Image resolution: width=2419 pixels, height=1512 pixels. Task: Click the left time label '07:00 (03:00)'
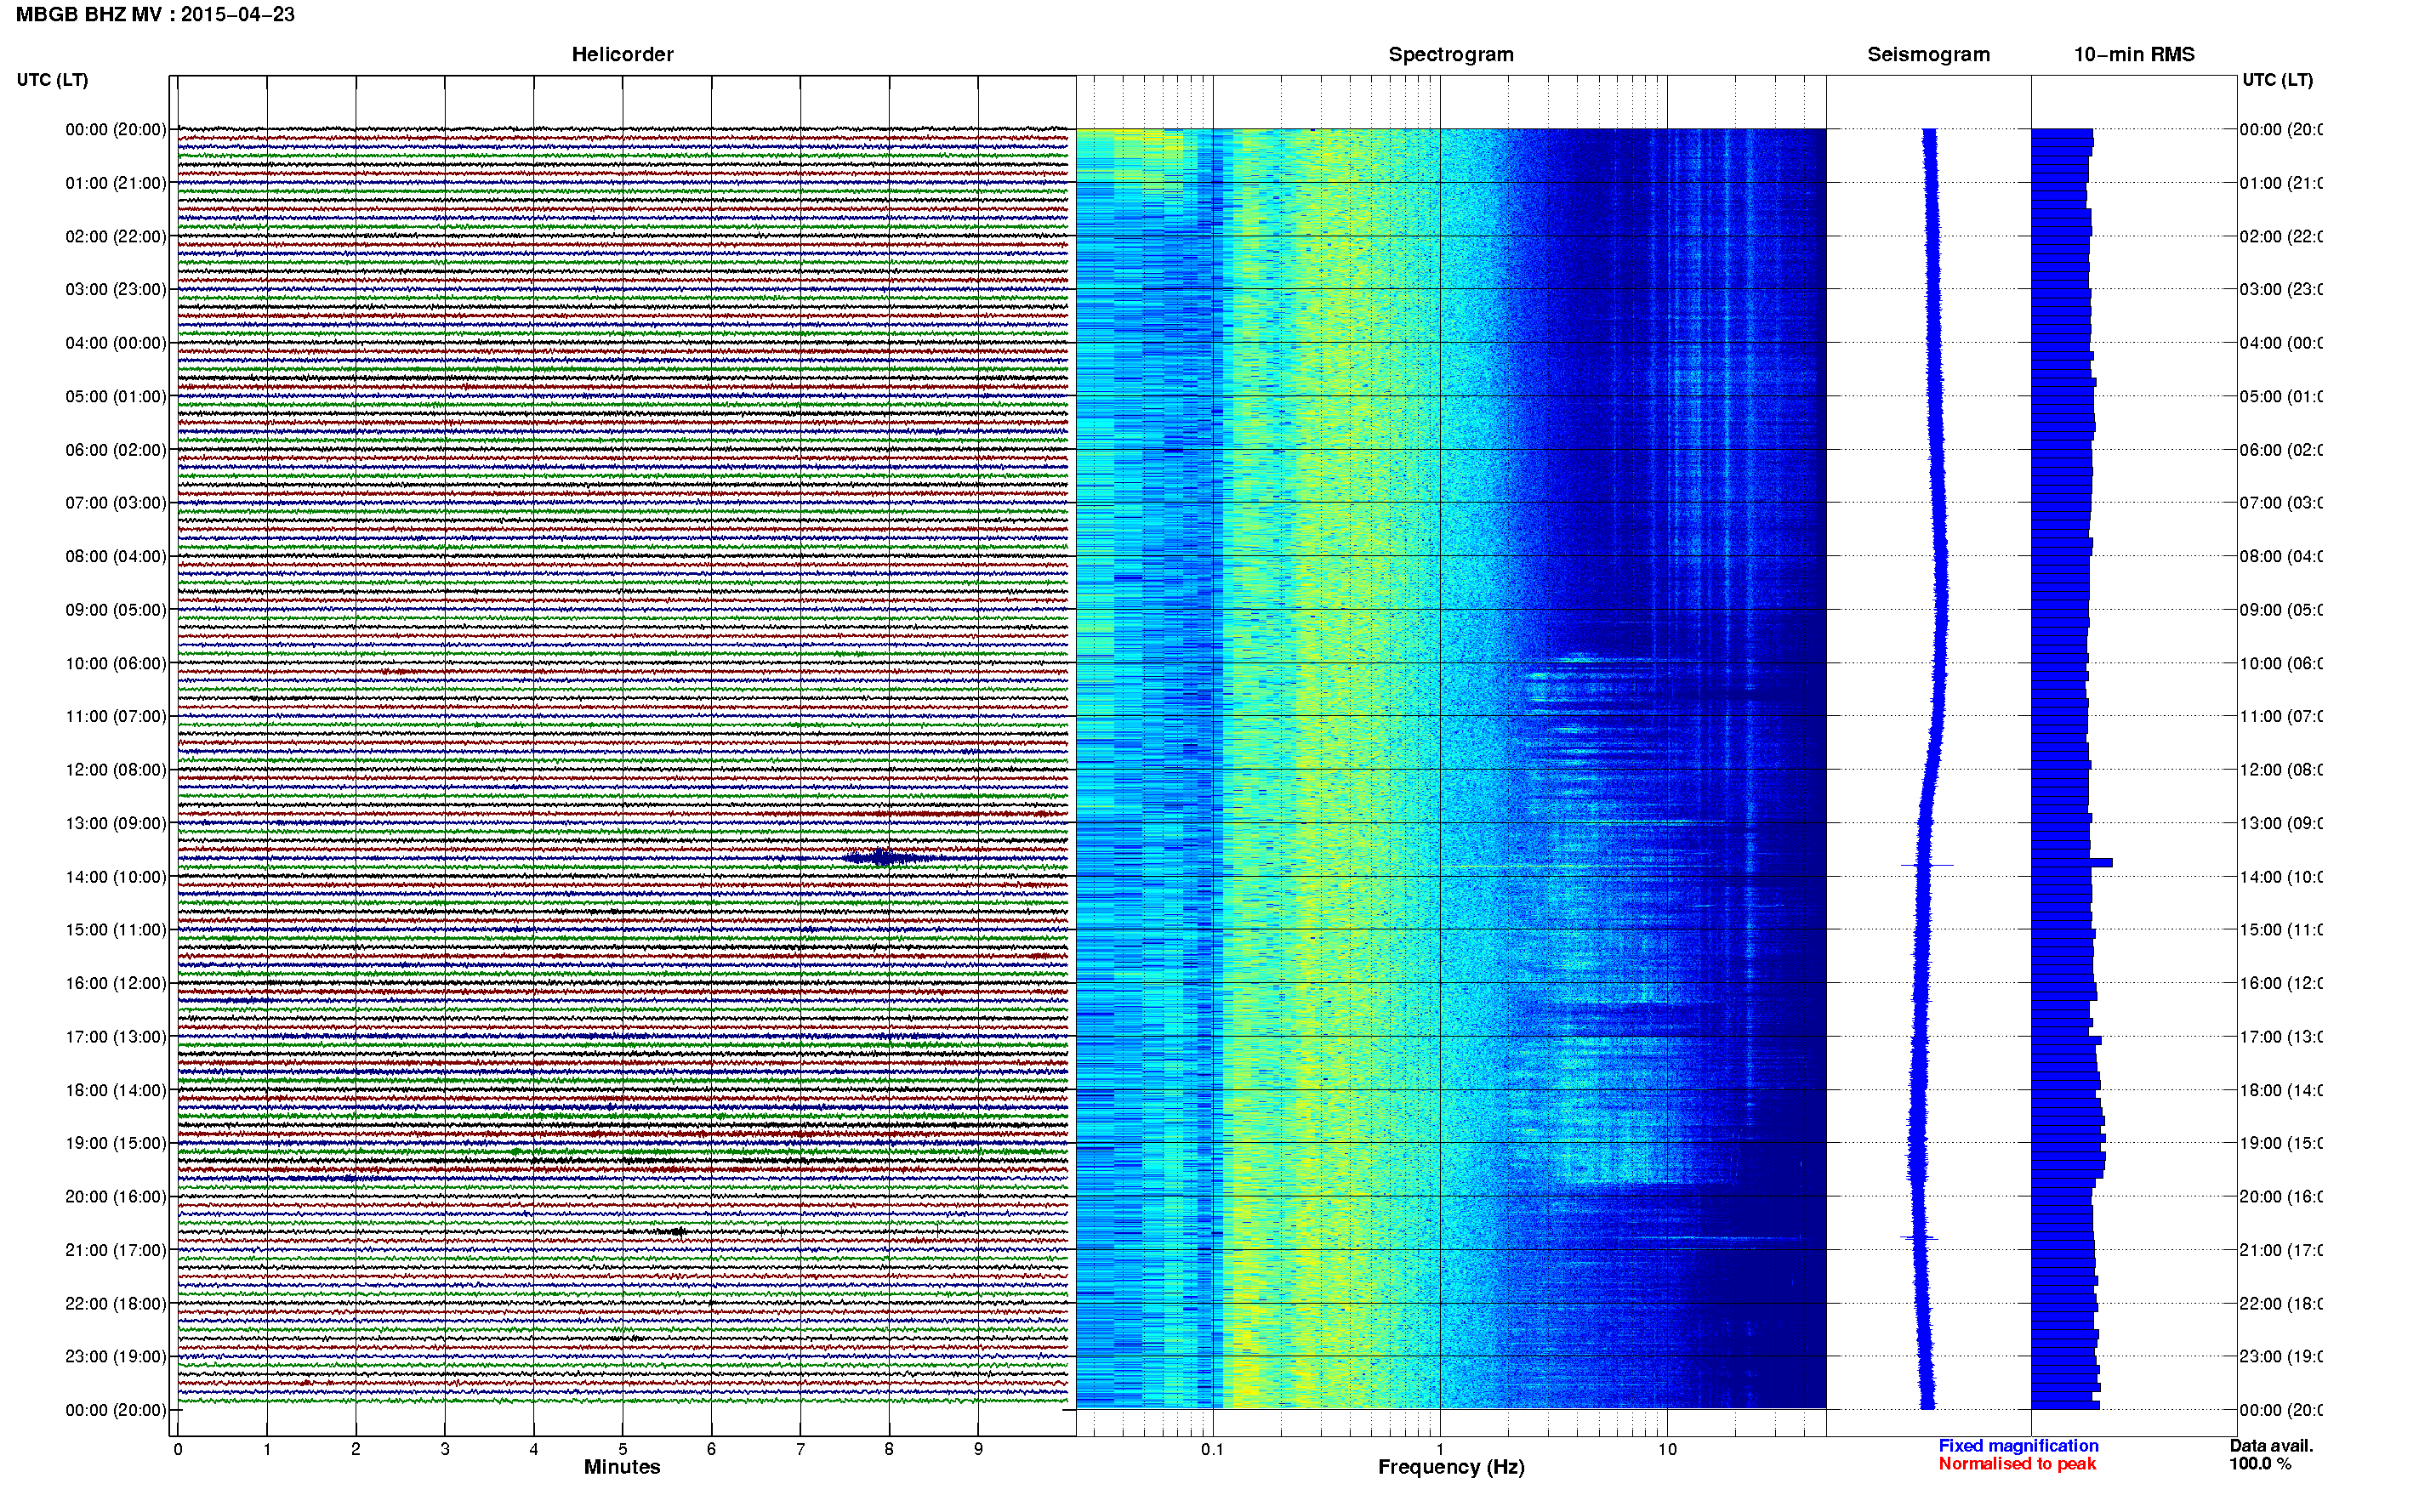coord(116,502)
